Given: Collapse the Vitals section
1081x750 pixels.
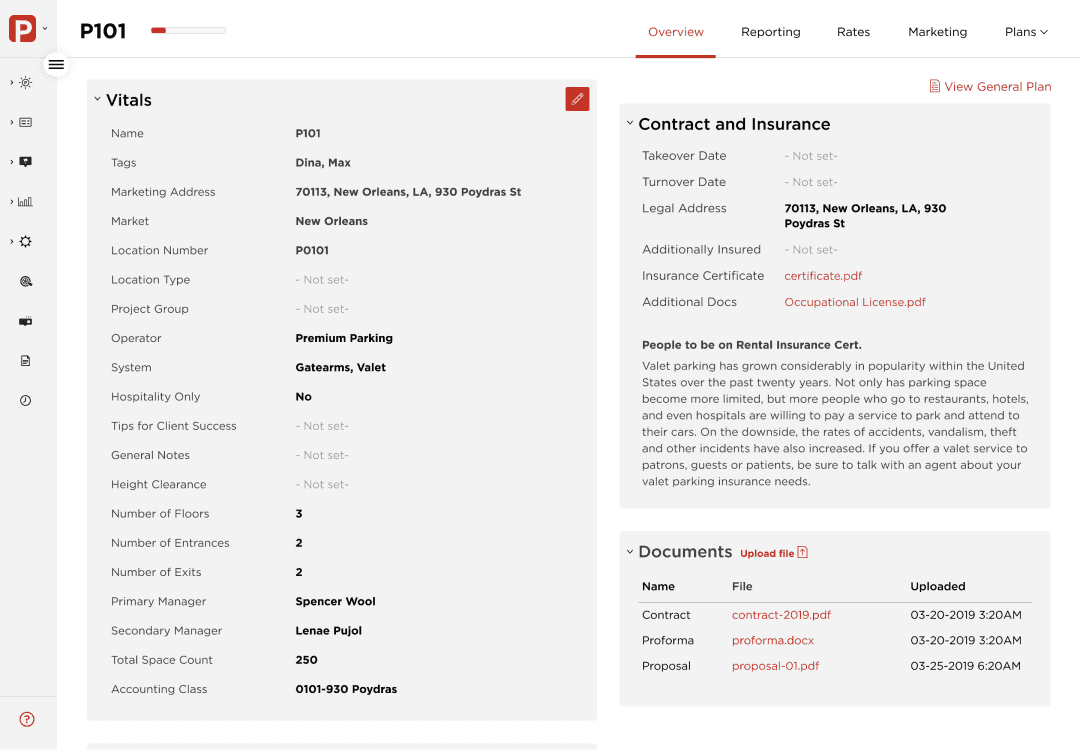Looking at the screenshot, I should click(98, 100).
